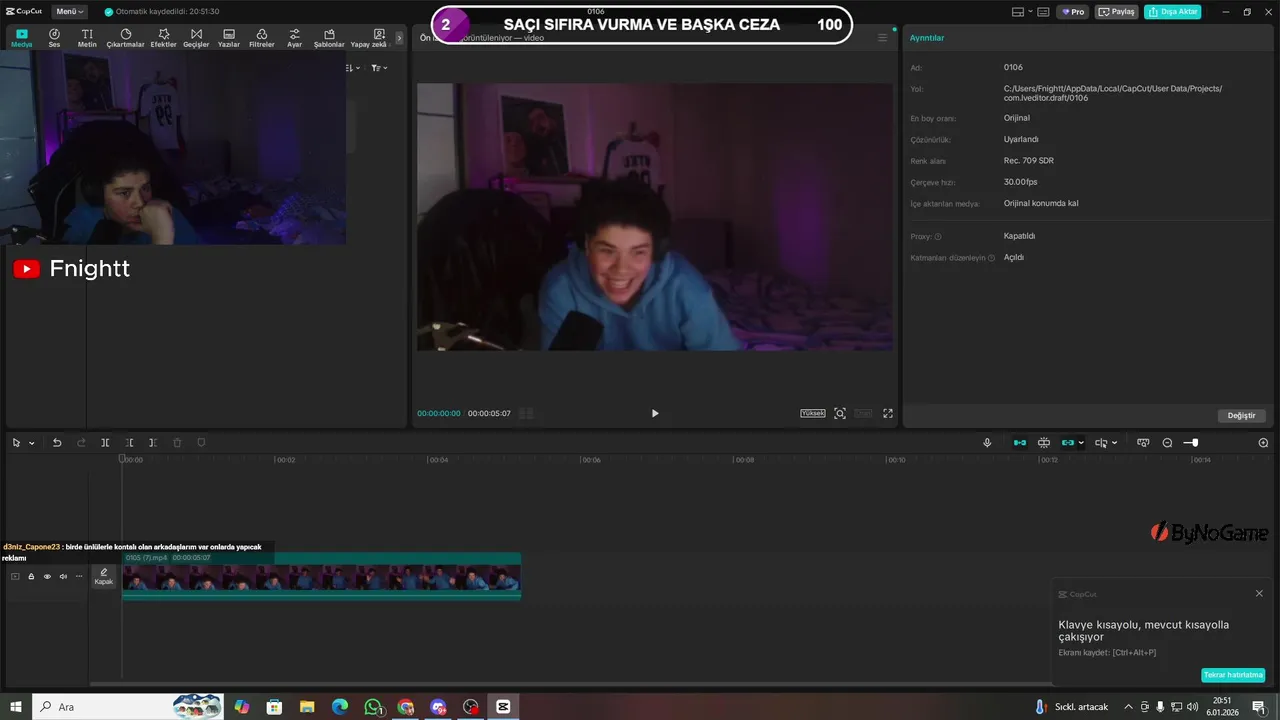Open the Ses audio tab
The width and height of the screenshot is (1280, 720).
tap(54, 38)
